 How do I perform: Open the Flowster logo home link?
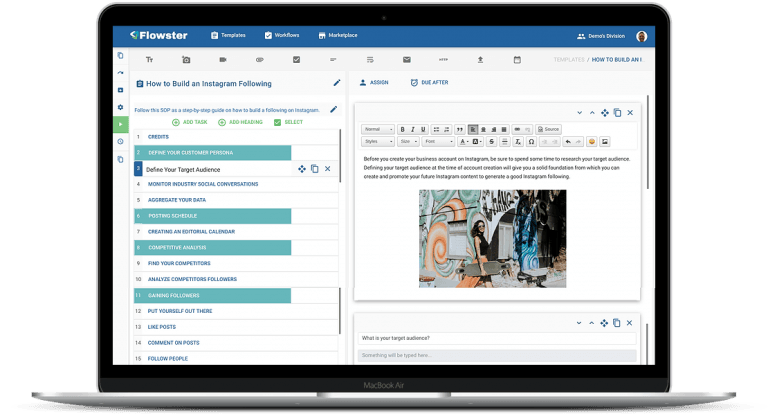[159, 35]
